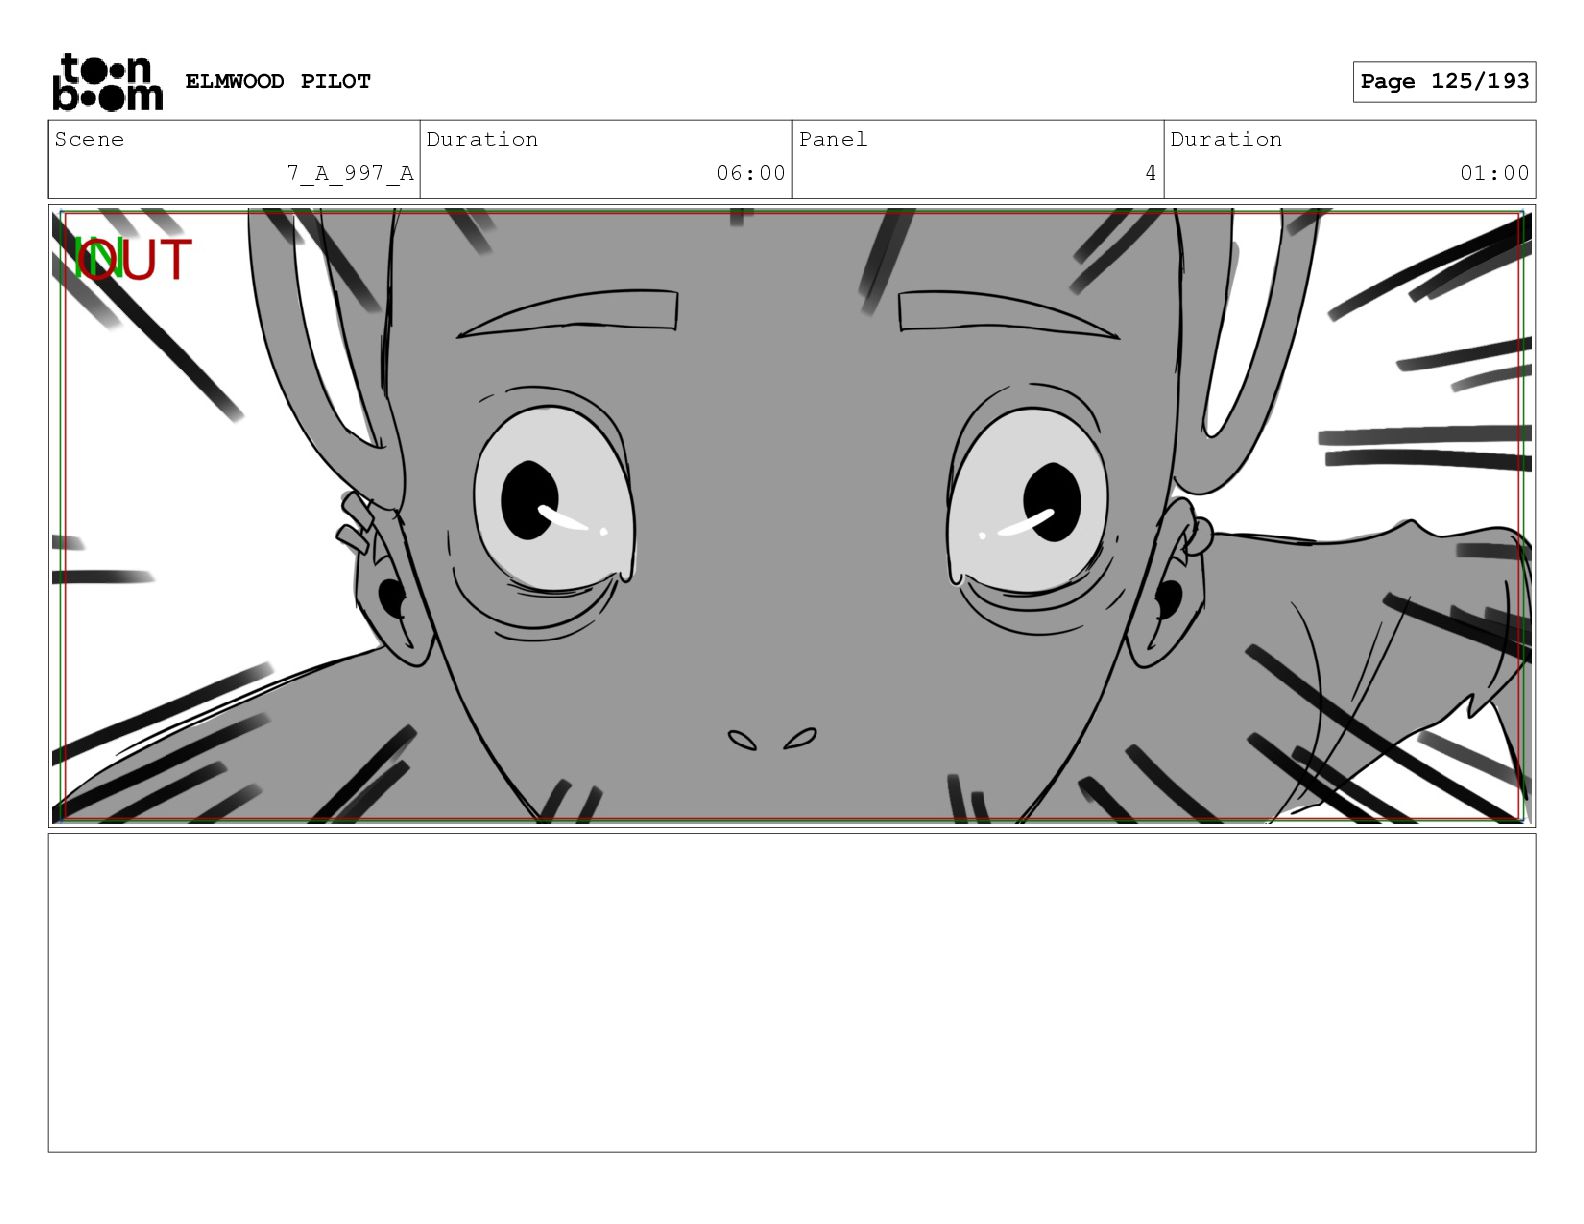Image resolution: width=1584 pixels, height=1224 pixels.
Task: Select panel number 4
Action: coord(1151,173)
